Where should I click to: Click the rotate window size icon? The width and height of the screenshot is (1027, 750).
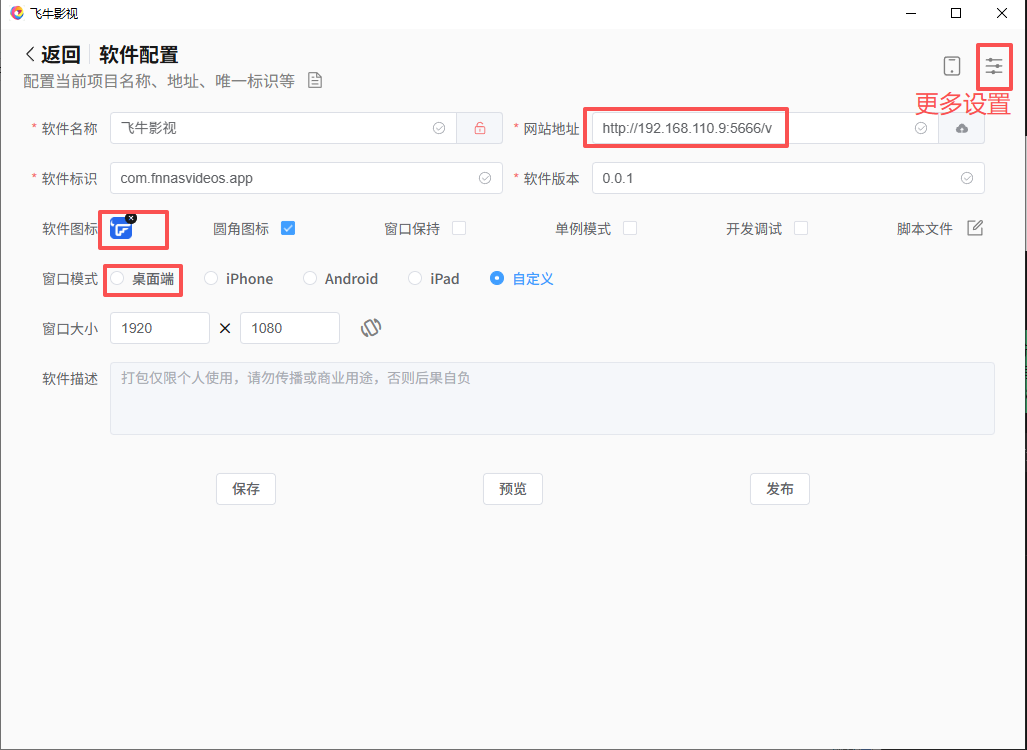coord(371,328)
